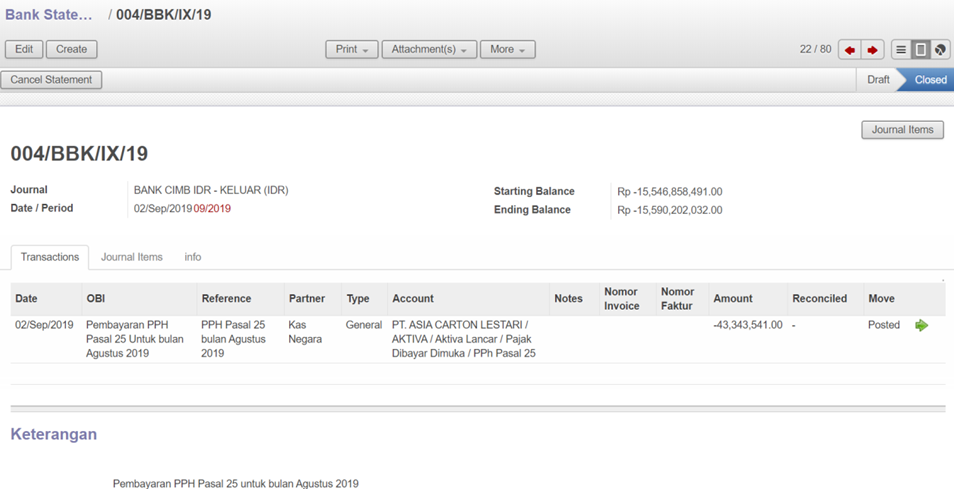Image resolution: width=955 pixels, height=489 pixels.
Task: Open the Print dropdown menu
Action: tap(351, 49)
